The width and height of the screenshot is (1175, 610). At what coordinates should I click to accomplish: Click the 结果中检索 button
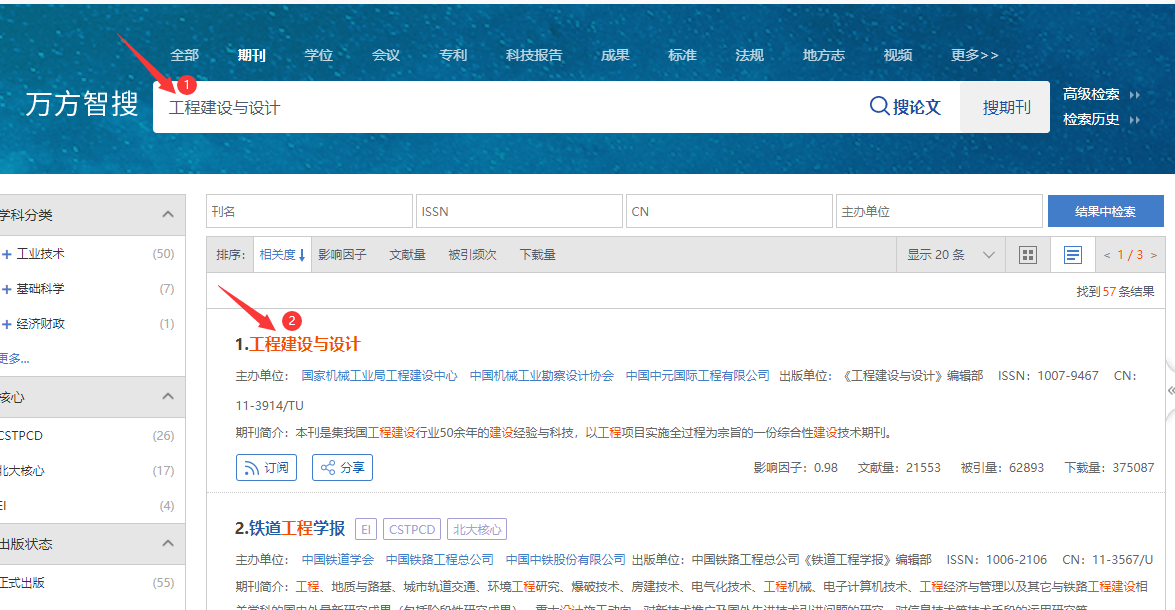(1105, 212)
